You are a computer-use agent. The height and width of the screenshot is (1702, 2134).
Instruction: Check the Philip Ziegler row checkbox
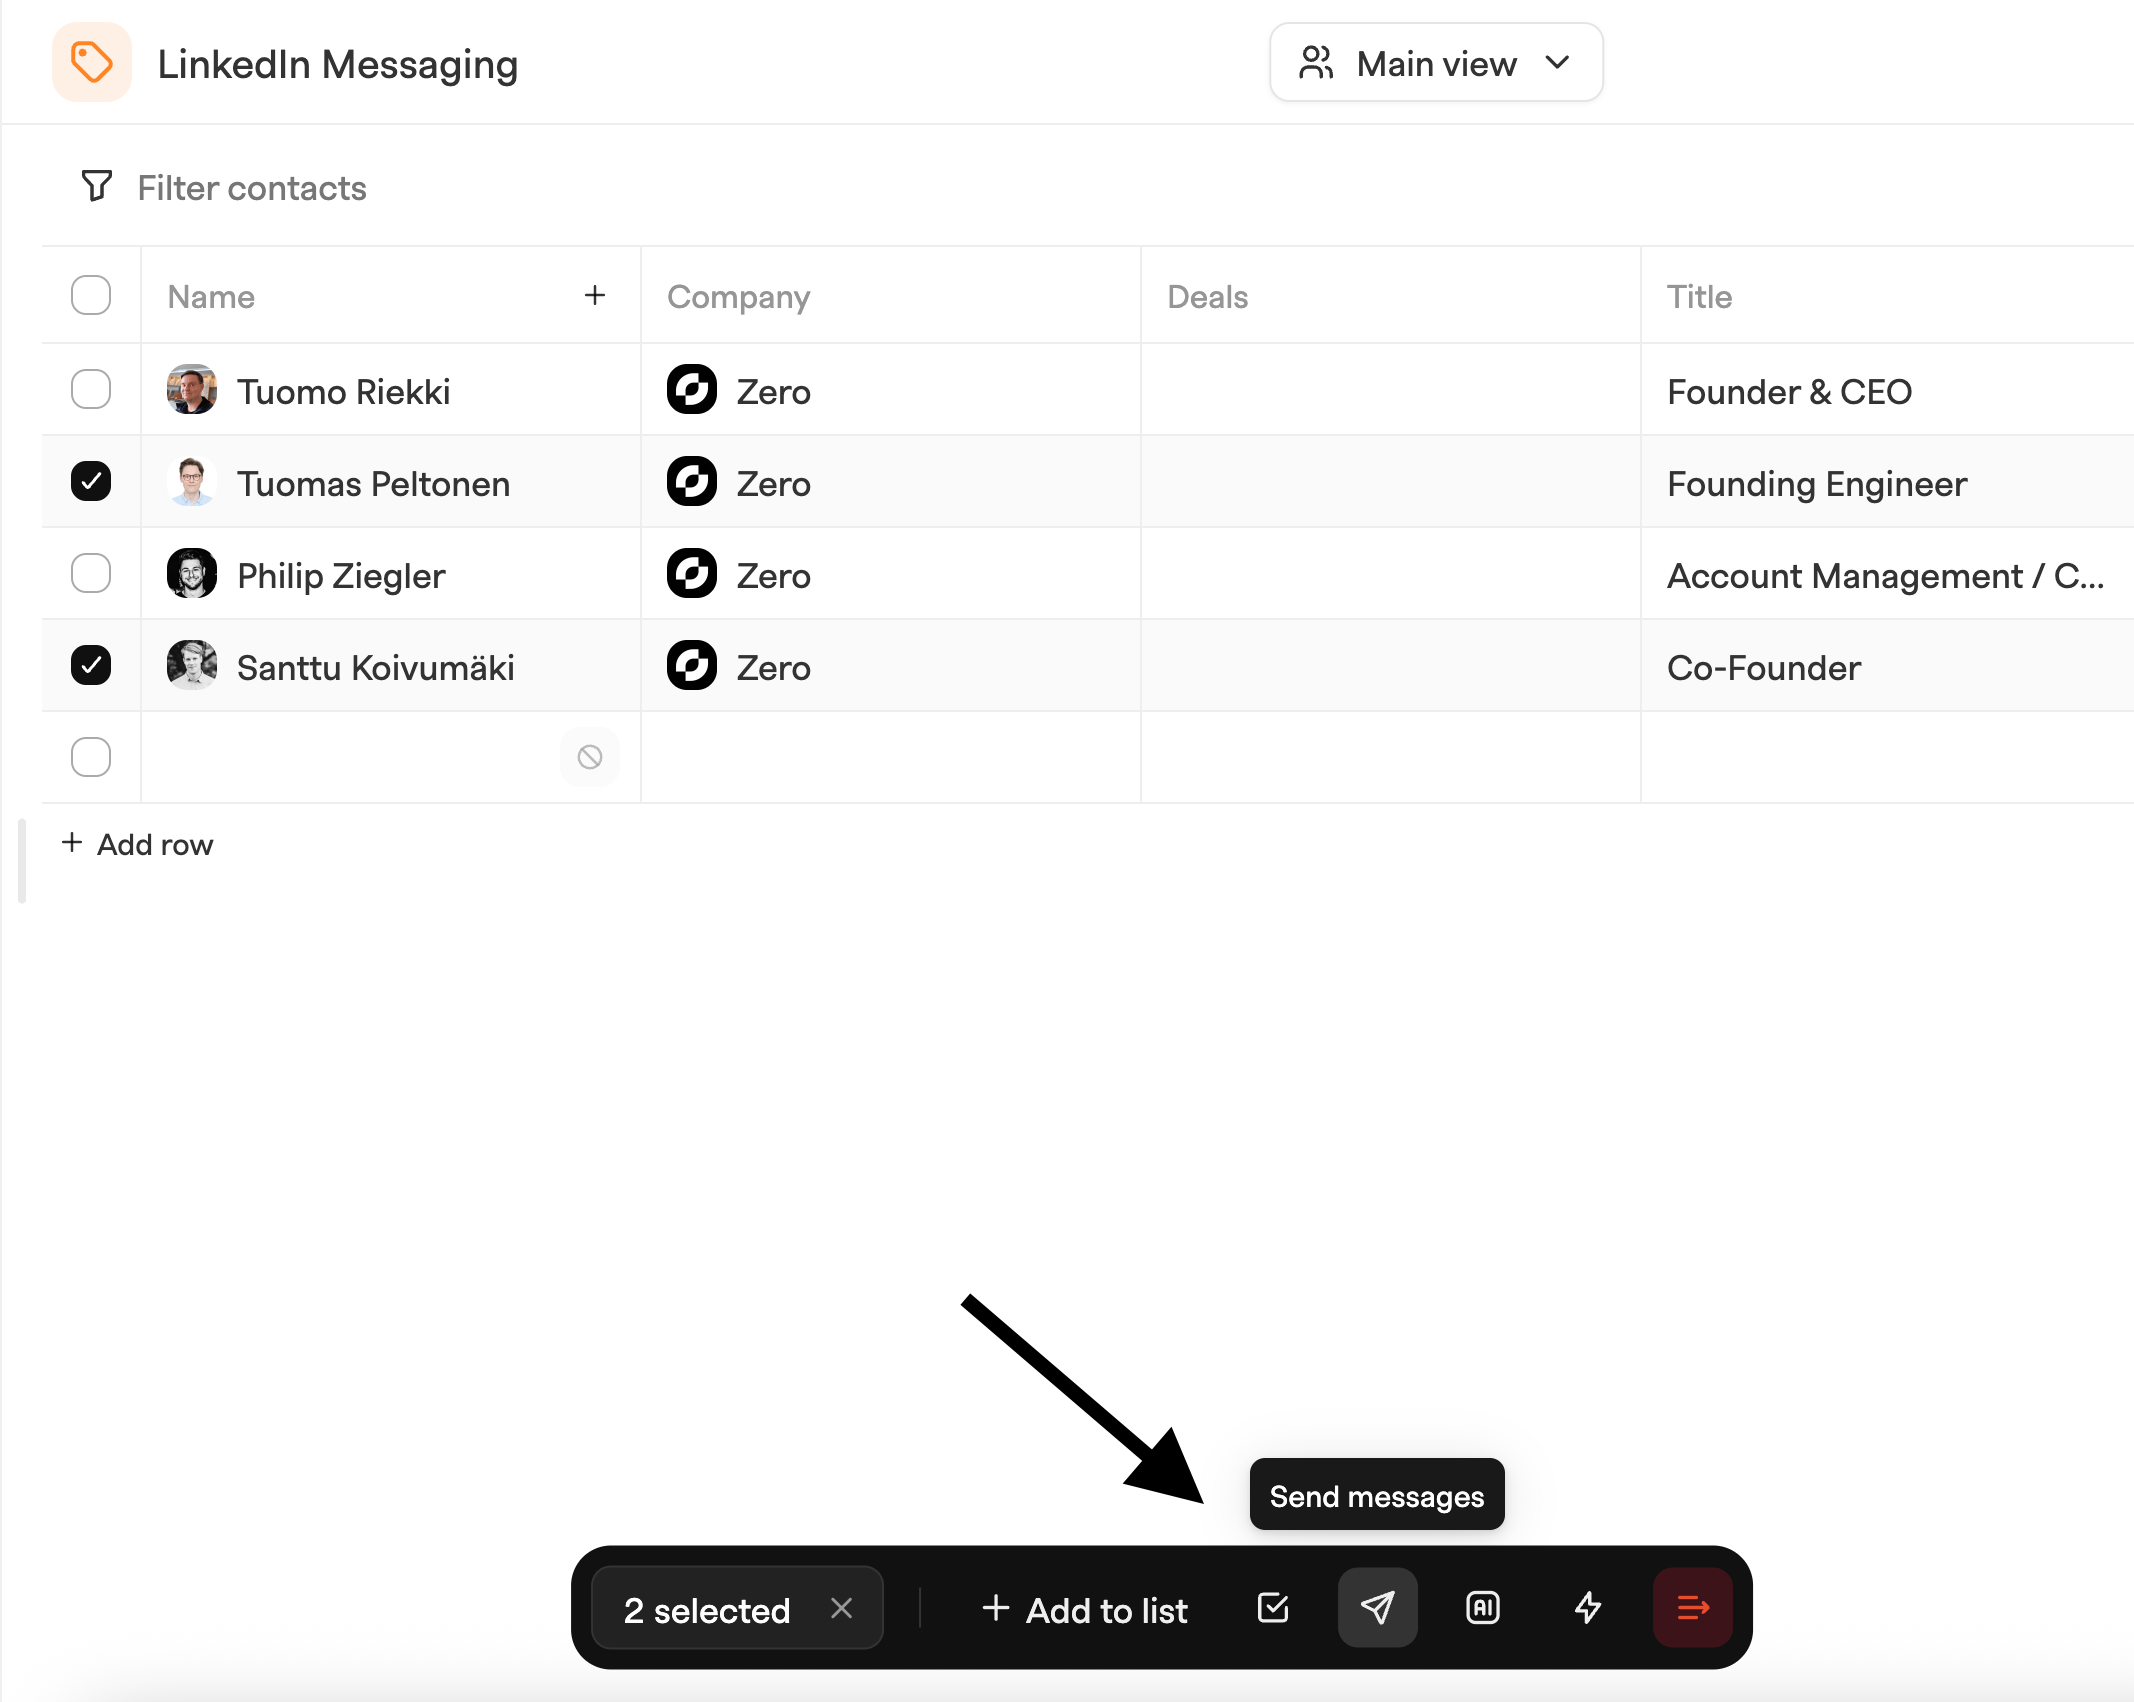pyautogui.click(x=91, y=573)
